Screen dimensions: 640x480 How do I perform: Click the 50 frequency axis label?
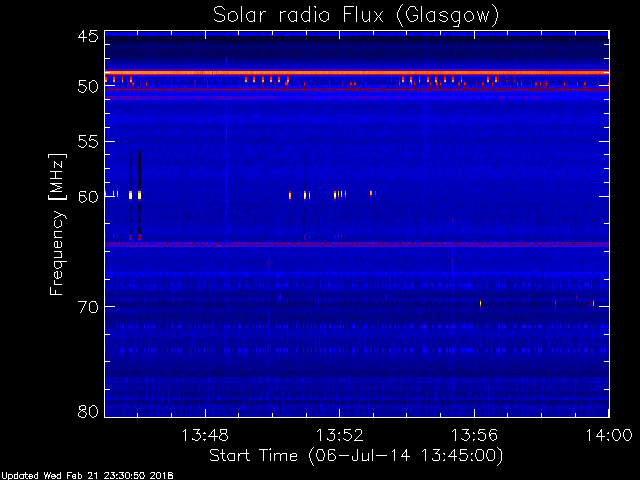(88, 87)
